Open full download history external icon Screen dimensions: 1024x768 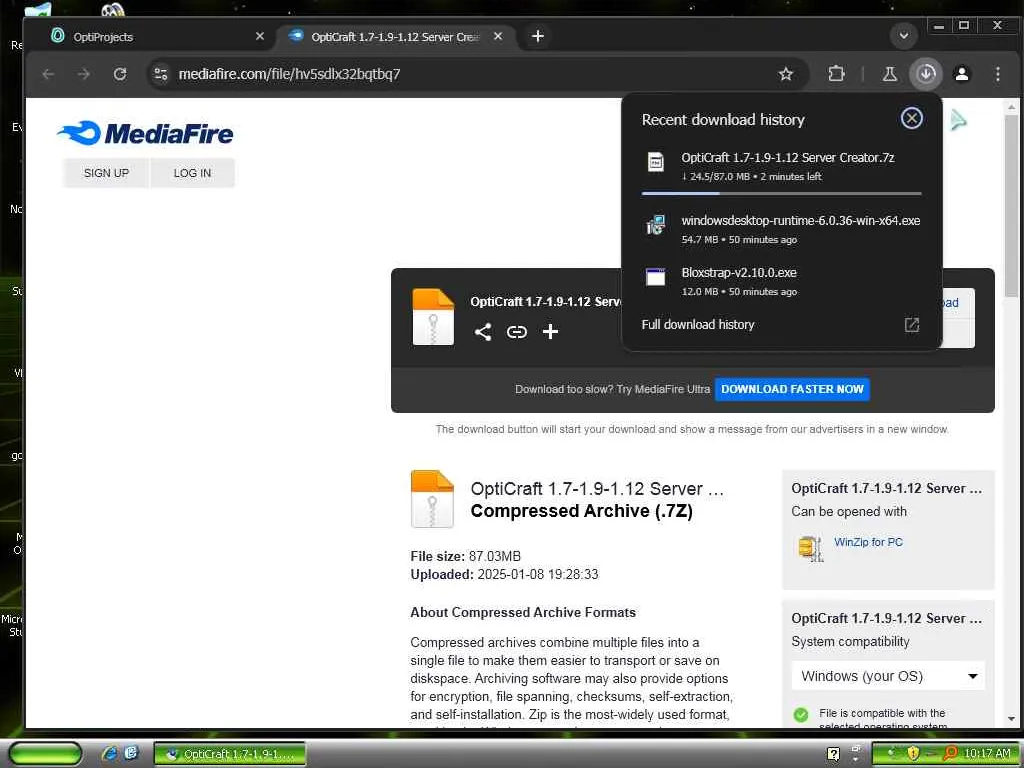(x=912, y=325)
